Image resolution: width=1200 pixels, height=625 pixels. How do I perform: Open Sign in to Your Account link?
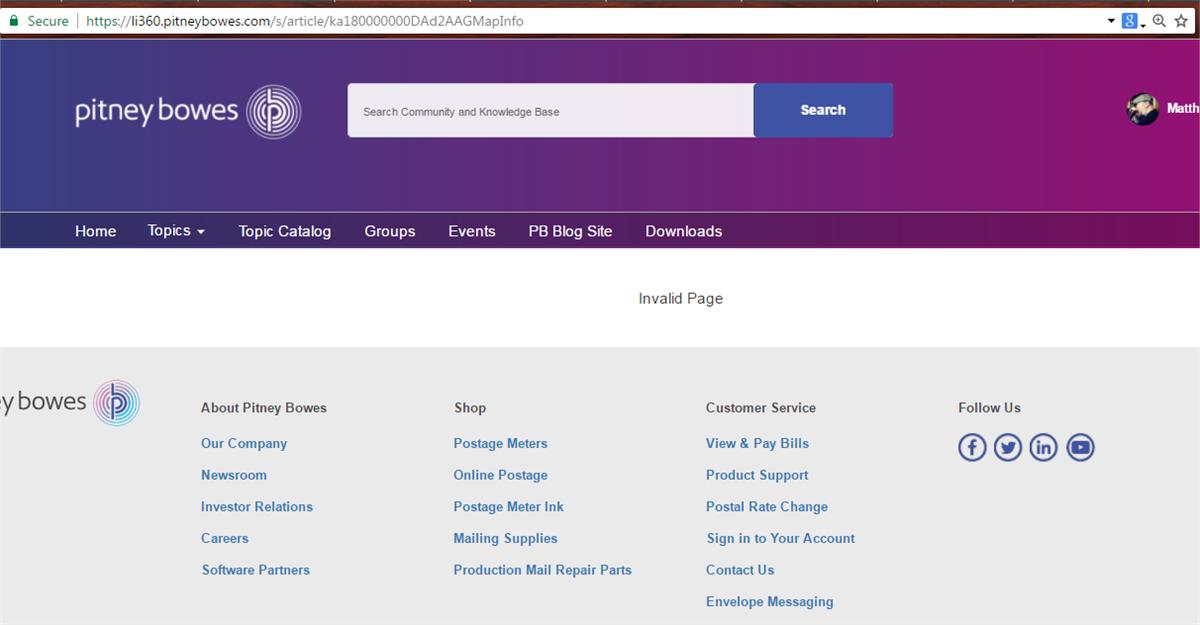pyautogui.click(x=781, y=538)
